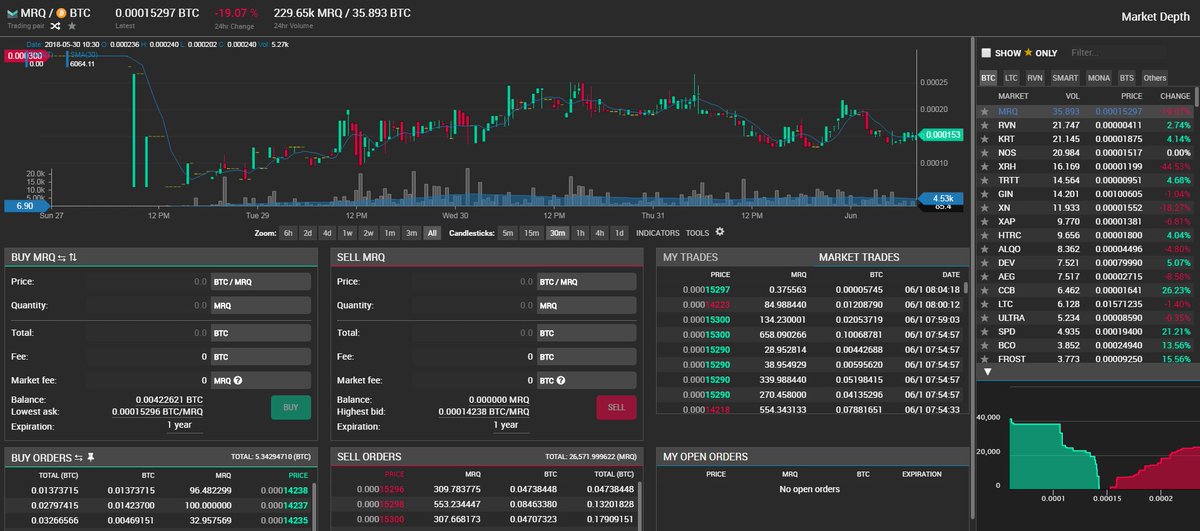Switch candlesticks to 1d
1200x531 pixels.
[x=619, y=232]
